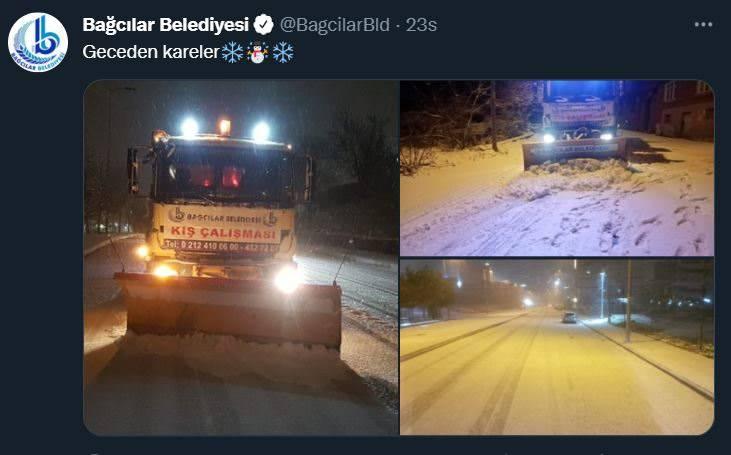Click the Bağcılar Belediyesi display name

tap(166, 25)
